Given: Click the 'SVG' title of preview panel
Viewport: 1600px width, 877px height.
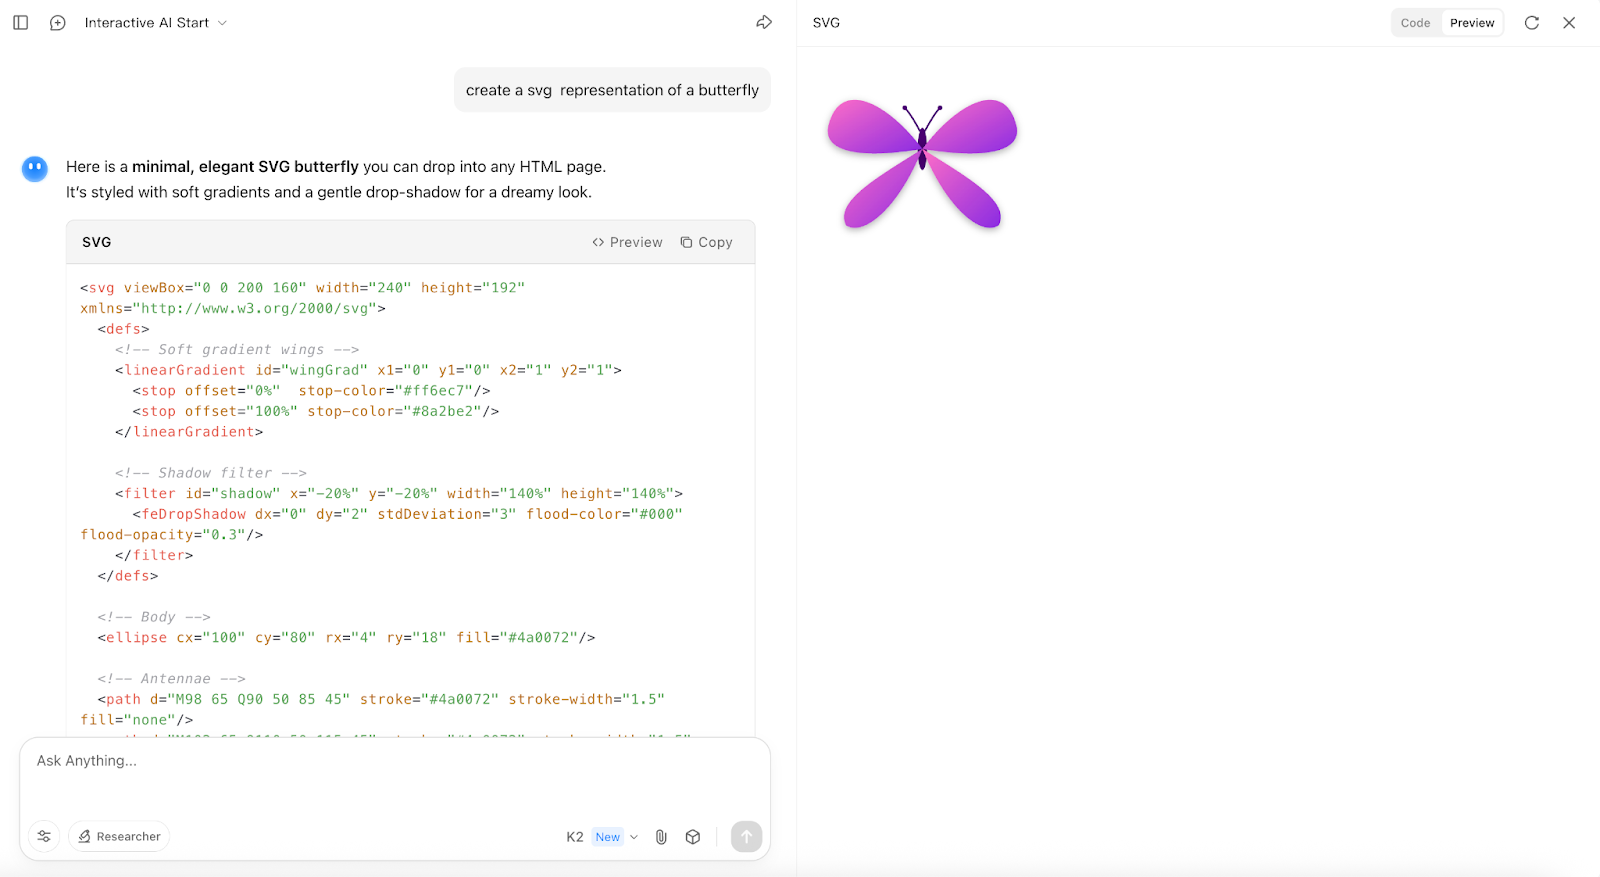Looking at the screenshot, I should coord(826,23).
